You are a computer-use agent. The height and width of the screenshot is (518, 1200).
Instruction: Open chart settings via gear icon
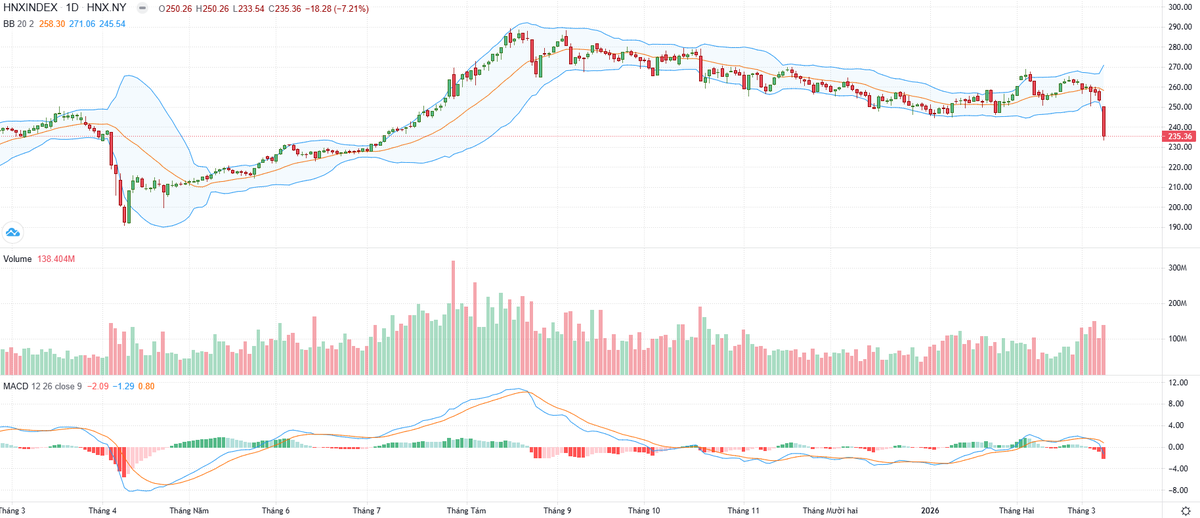click(x=1185, y=510)
